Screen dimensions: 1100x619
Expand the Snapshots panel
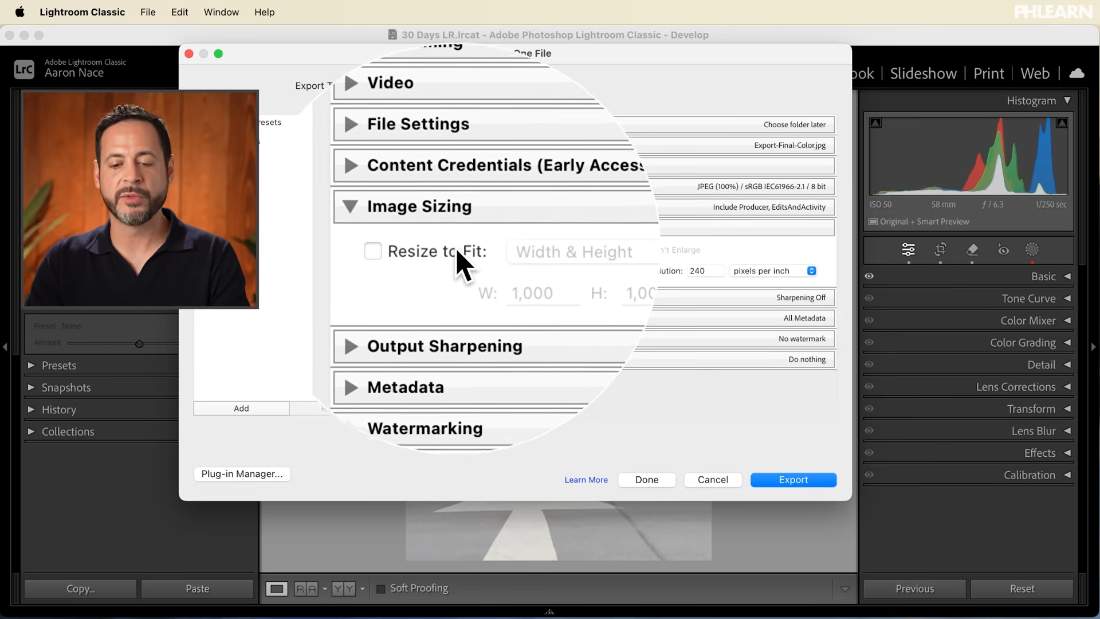coord(31,387)
